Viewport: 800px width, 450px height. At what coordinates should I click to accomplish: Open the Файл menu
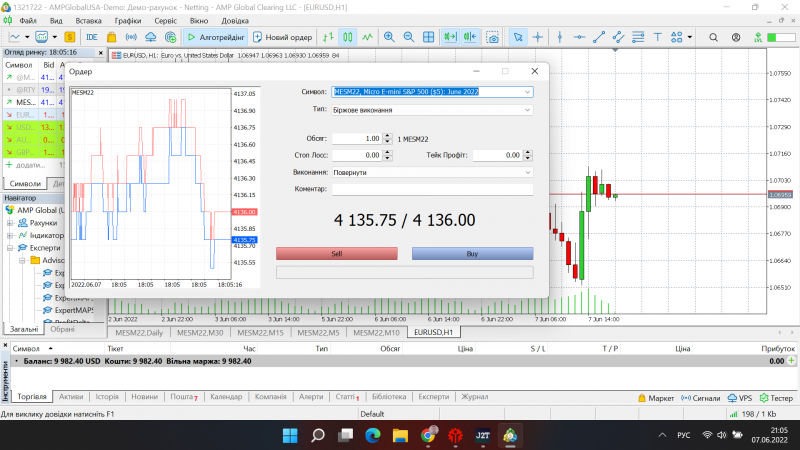tap(28, 20)
